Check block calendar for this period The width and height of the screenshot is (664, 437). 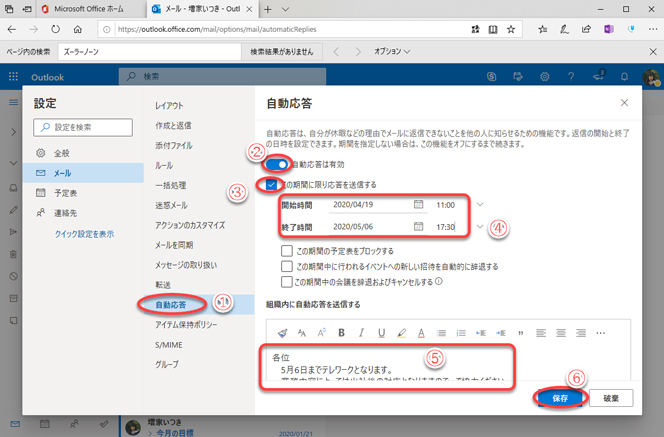click(x=287, y=251)
